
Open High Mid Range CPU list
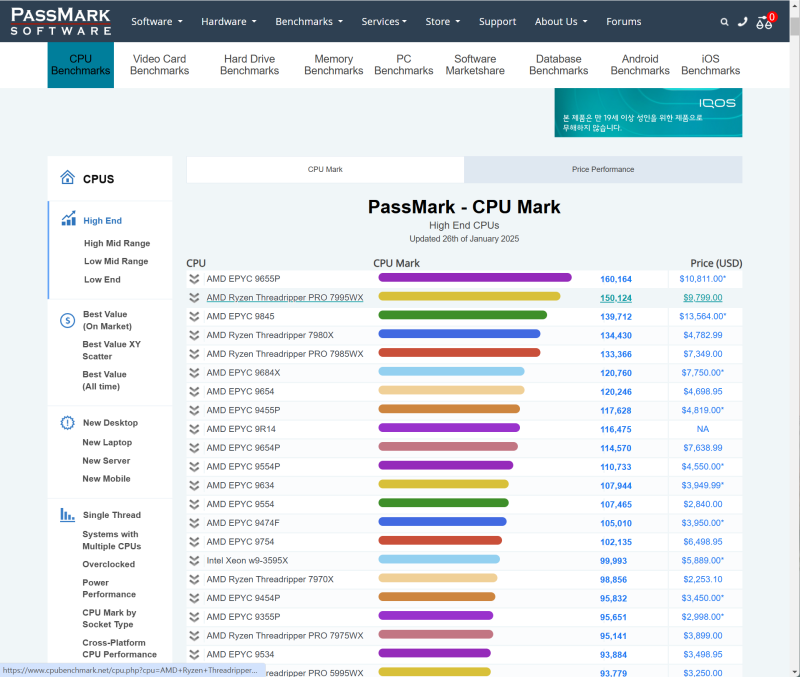point(117,243)
